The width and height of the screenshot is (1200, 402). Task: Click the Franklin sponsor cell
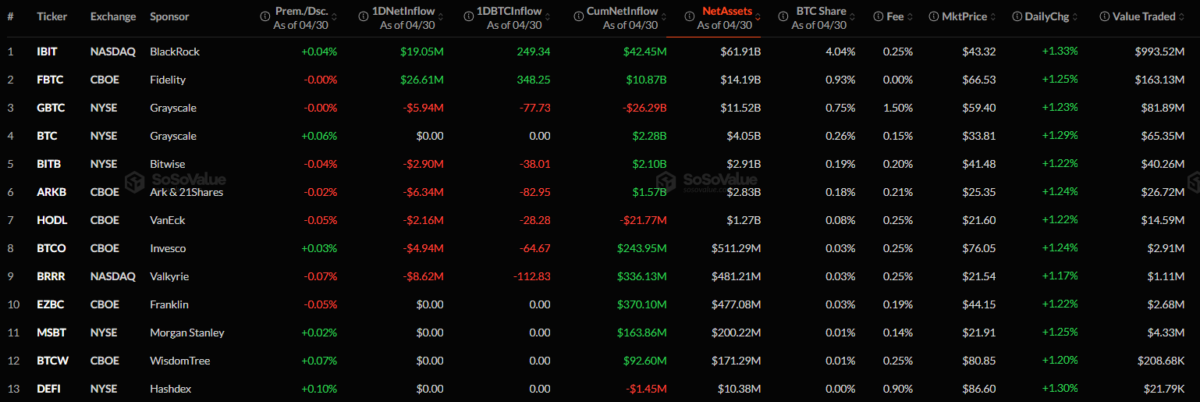tap(170, 304)
